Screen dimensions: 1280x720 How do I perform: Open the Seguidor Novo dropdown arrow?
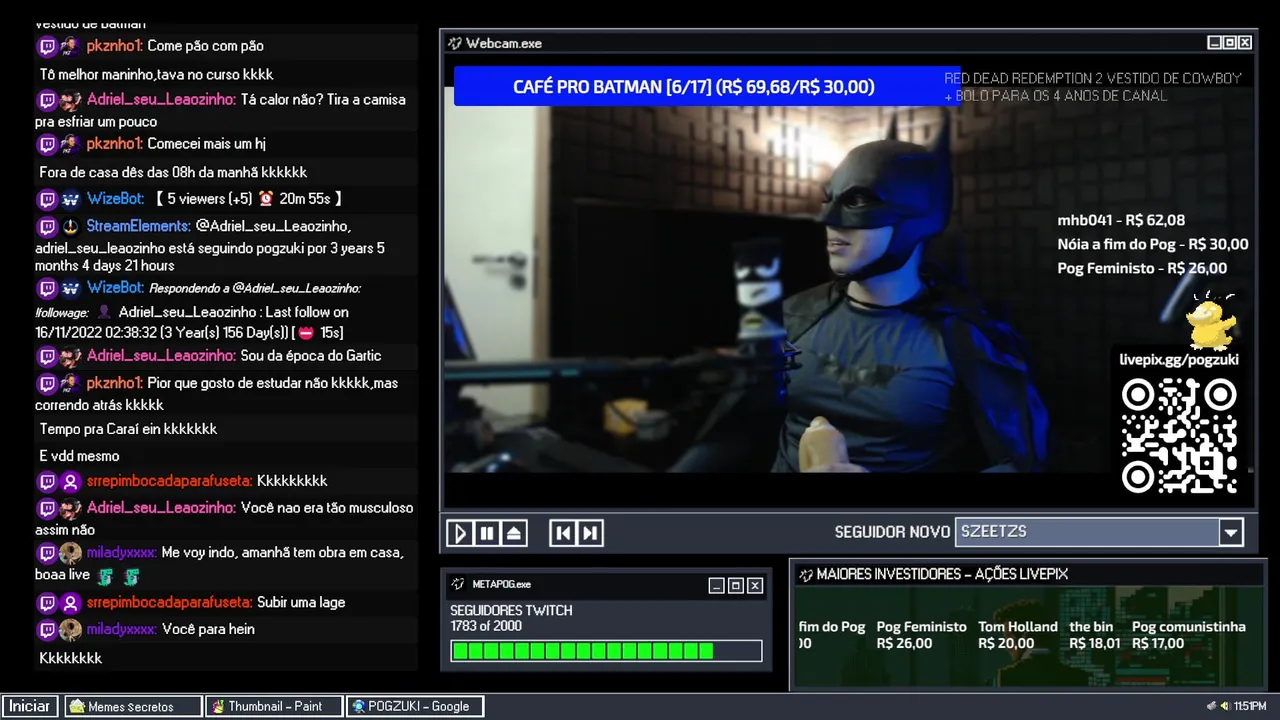click(1231, 532)
